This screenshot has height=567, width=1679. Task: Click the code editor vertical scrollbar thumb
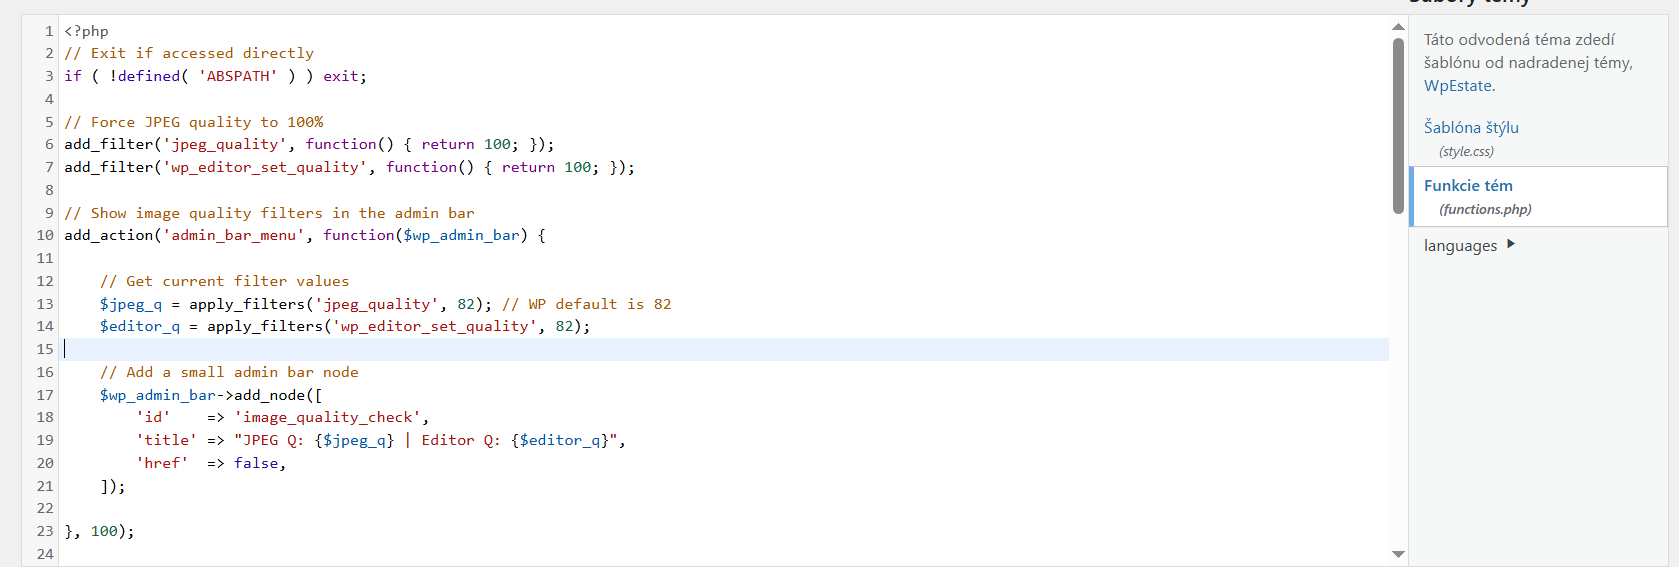[x=1398, y=125]
